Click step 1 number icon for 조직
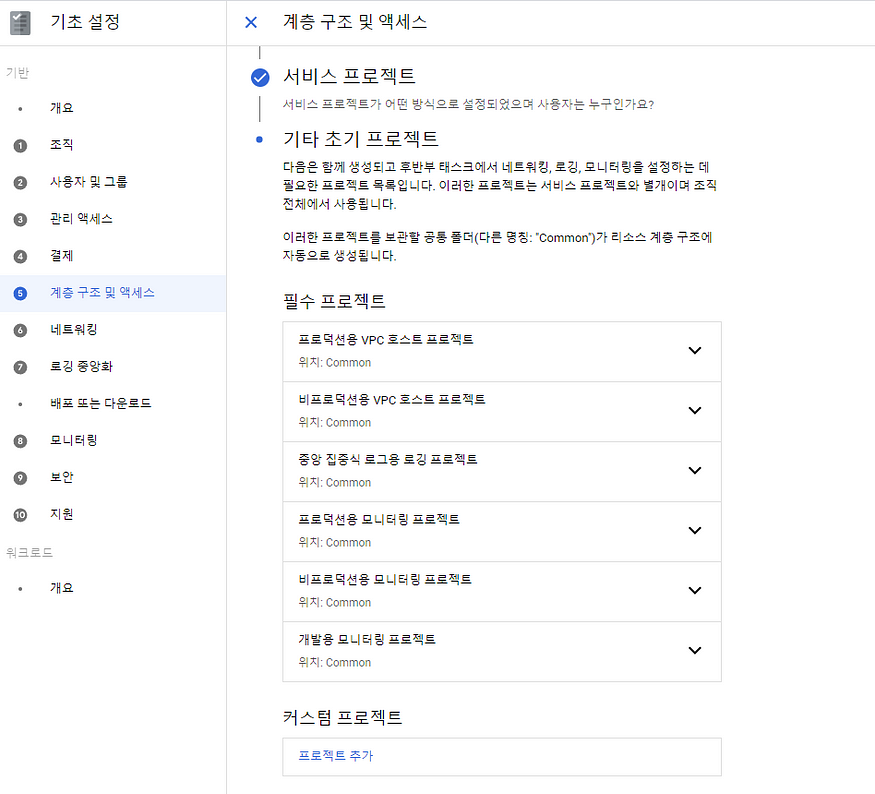This screenshot has width=875, height=794. pos(20,146)
